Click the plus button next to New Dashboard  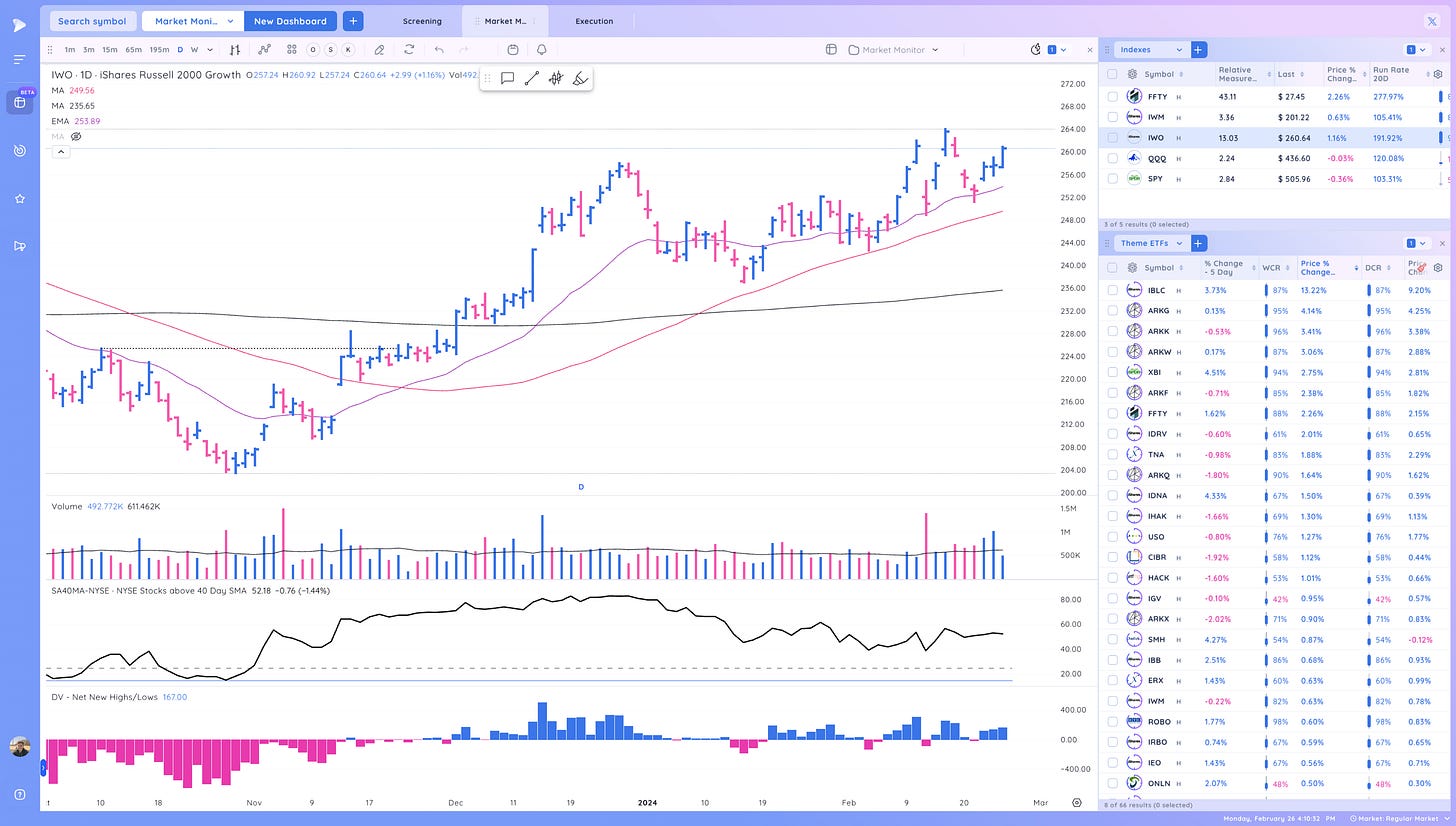(353, 21)
